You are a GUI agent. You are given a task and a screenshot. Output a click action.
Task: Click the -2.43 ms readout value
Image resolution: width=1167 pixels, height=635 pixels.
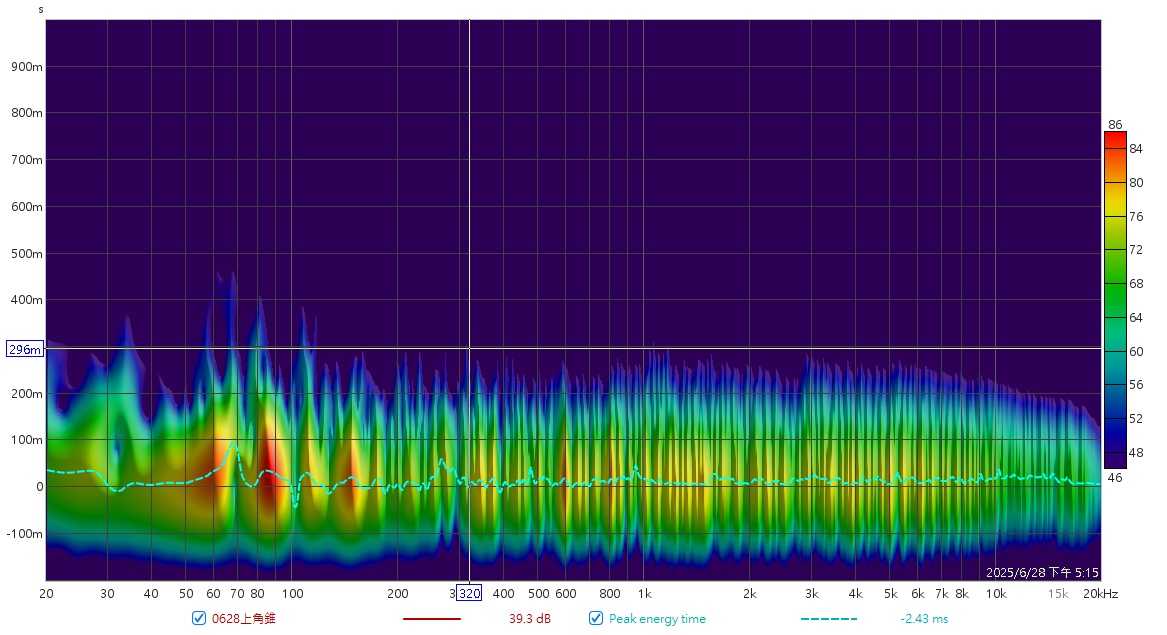point(924,619)
